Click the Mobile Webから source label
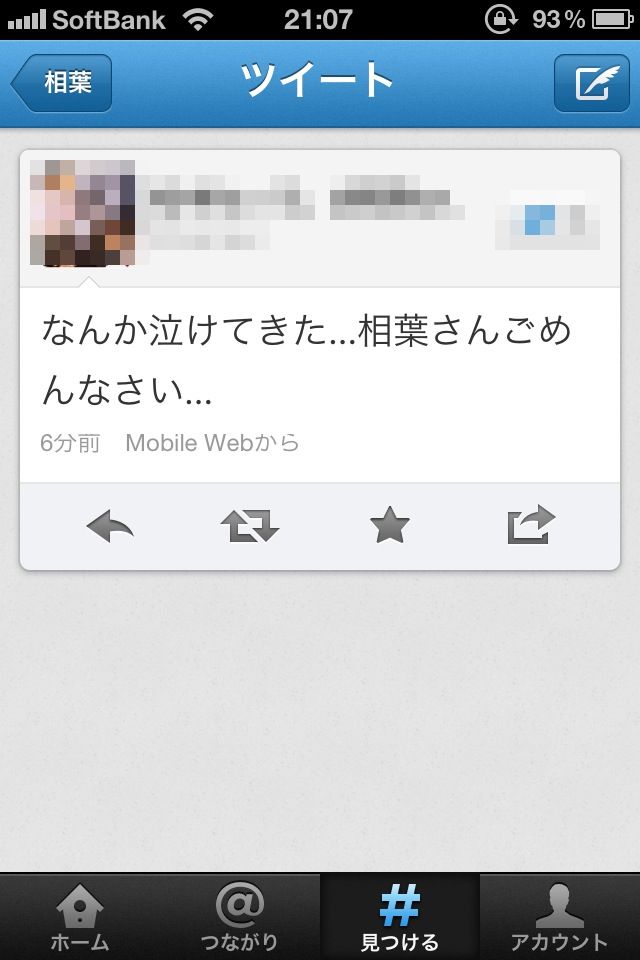640x960 pixels. (212, 443)
